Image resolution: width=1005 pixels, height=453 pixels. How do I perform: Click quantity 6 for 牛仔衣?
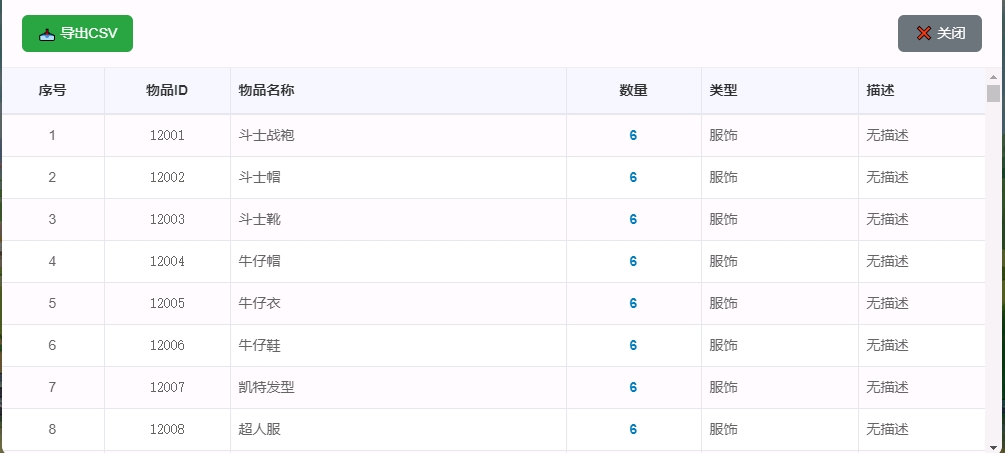point(633,303)
